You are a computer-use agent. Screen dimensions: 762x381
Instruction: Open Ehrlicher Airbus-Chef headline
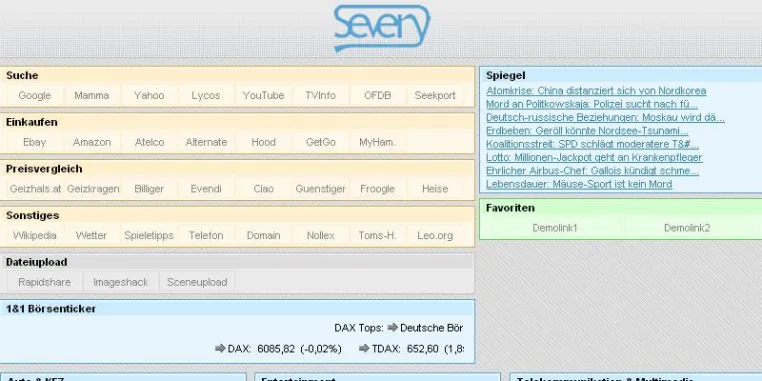[x=592, y=171]
